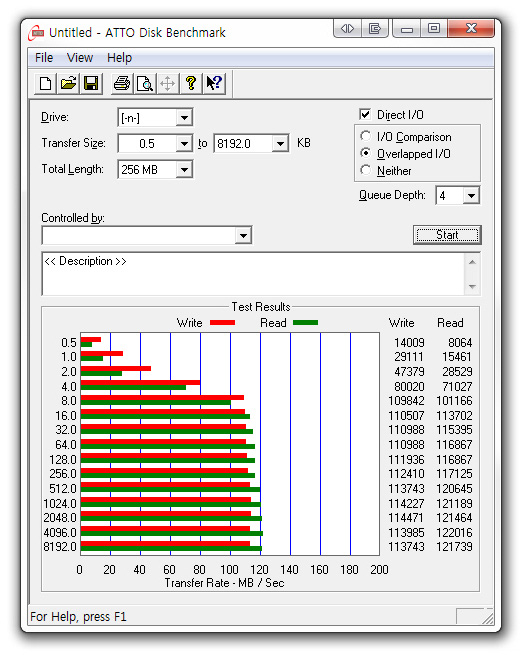Uncheck the Direct I/O checkbox
This screenshot has height=655, width=522.
pyautogui.click(x=365, y=114)
